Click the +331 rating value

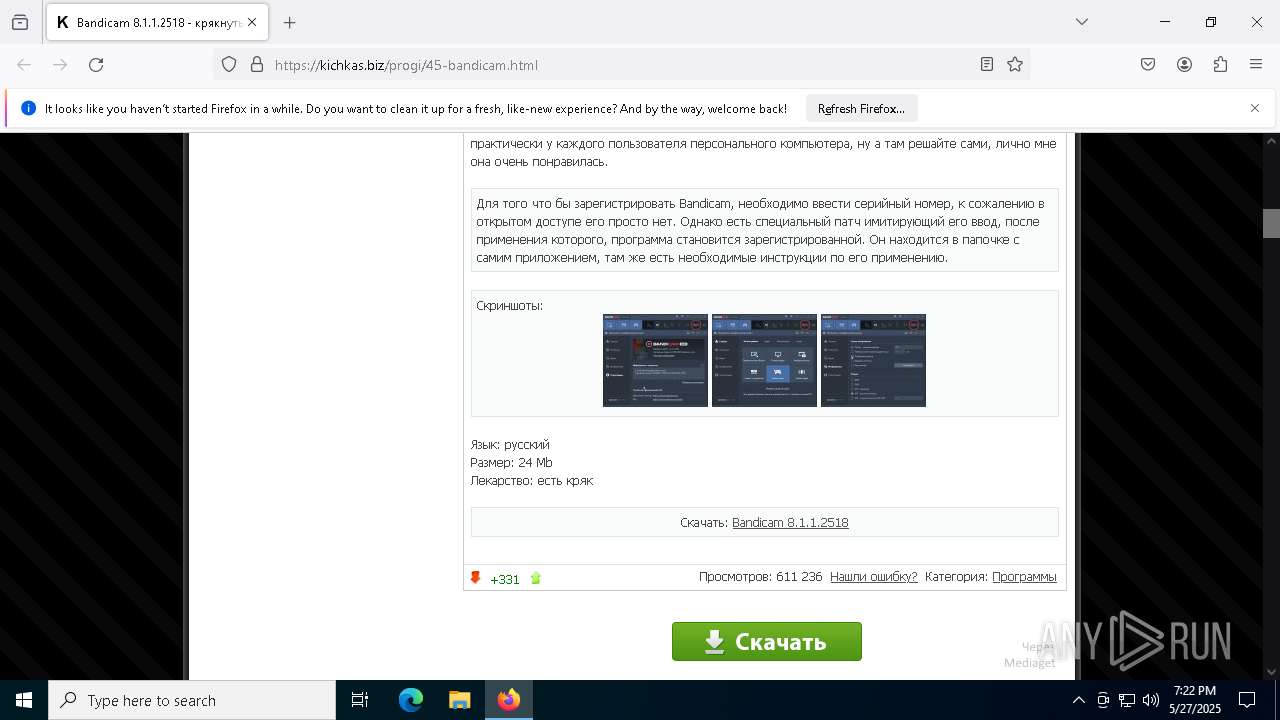505,579
